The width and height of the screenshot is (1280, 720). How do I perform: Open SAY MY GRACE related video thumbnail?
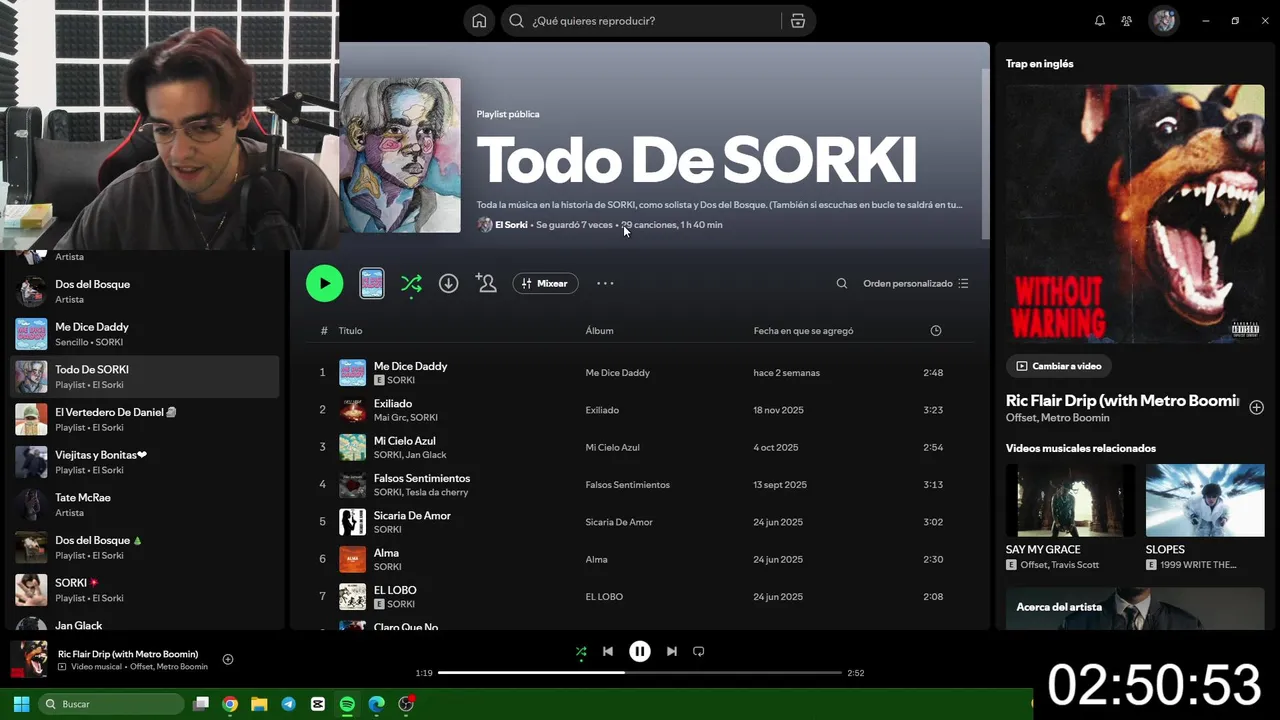pyautogui.click(x=1070, y=500)
